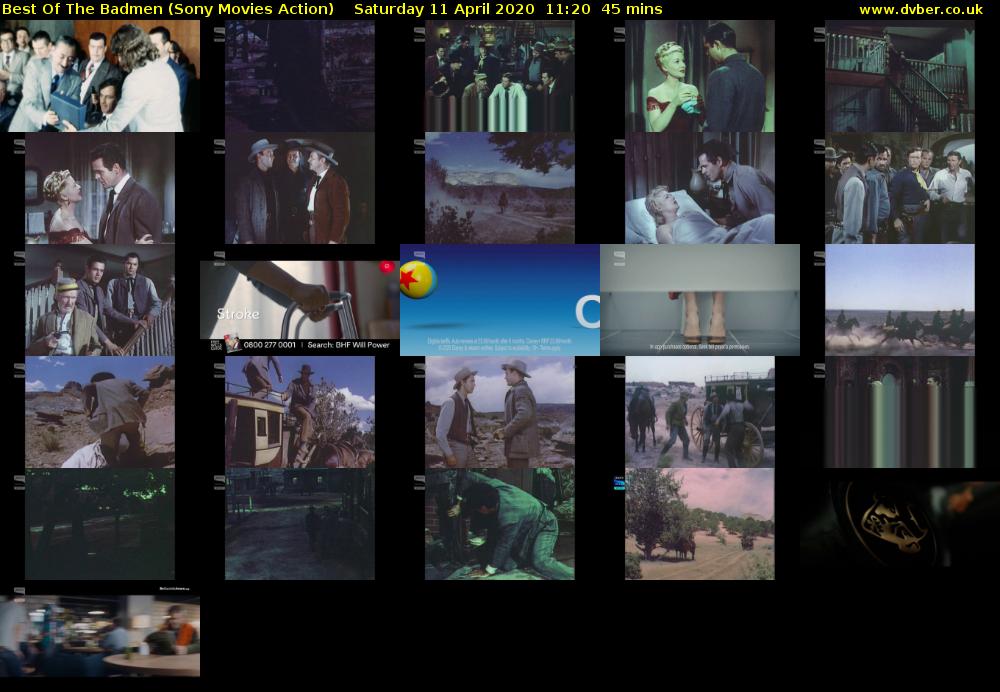This screenshot has width=1000, height=692.
Task: Click the phone number "0800 277 0001"
Action: [x=270, y=345]
